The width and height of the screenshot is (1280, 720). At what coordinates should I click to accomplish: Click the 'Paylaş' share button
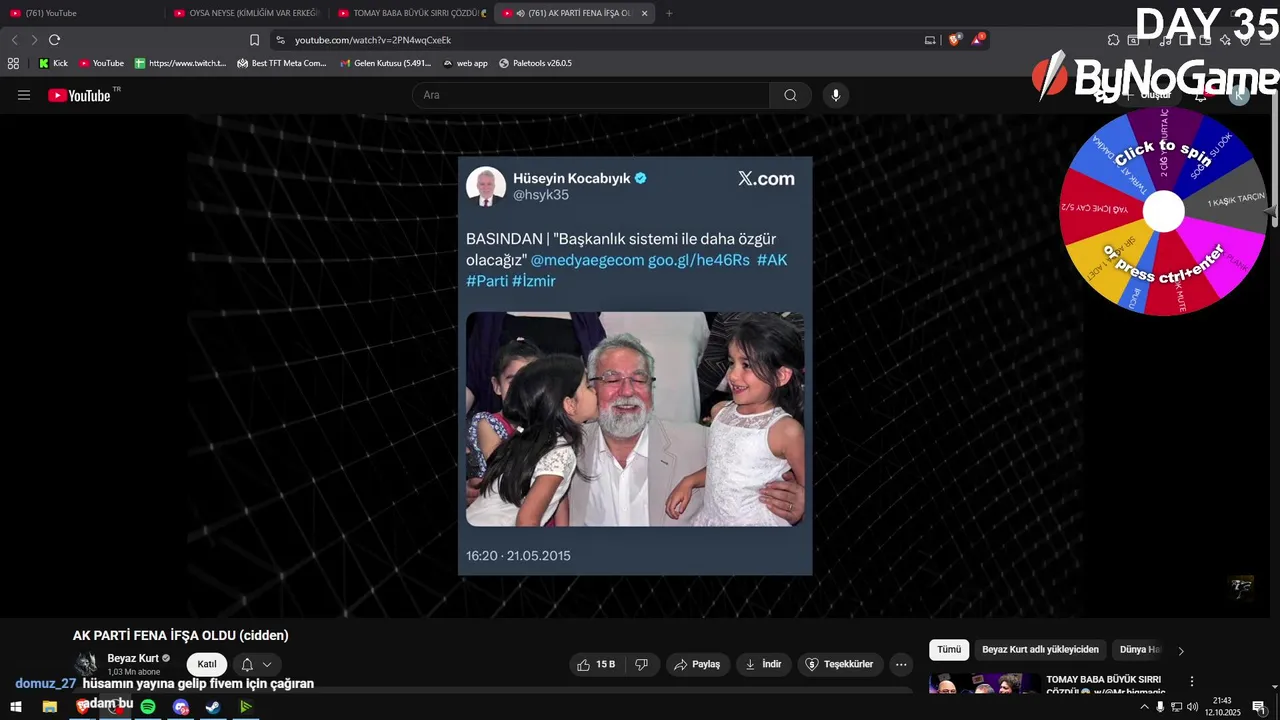(x=697, y=664)
